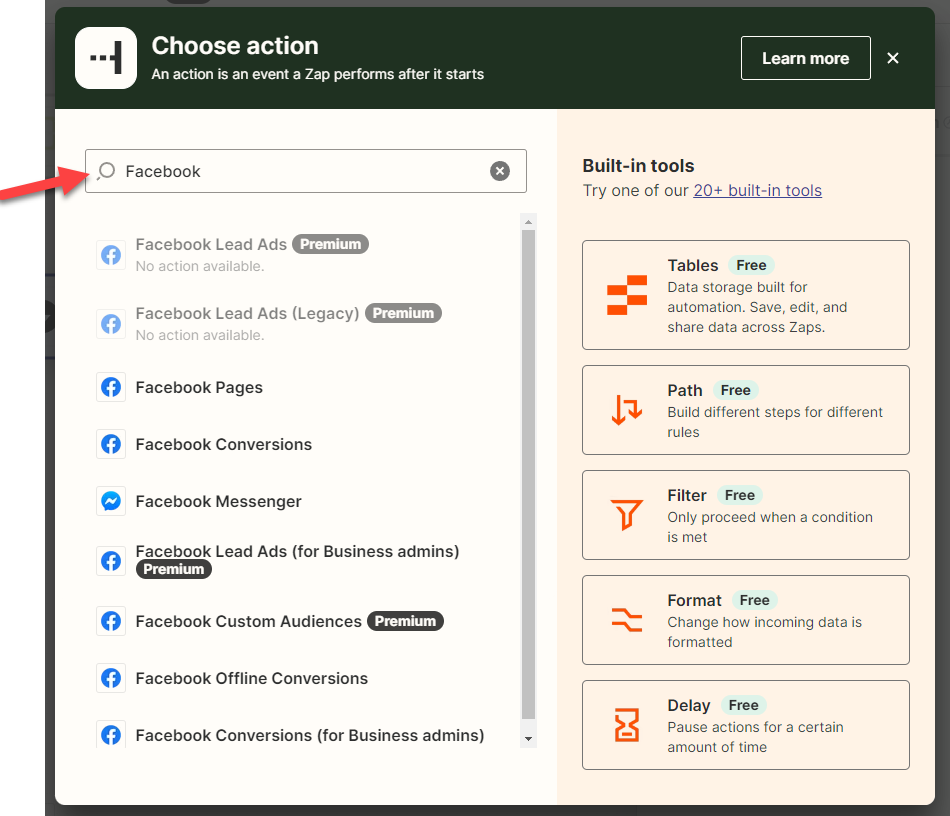Screen dimensions: 950x816
Task: Click Facebook Lead Ads (for Business admins) icon
Action: click(111, 560)
